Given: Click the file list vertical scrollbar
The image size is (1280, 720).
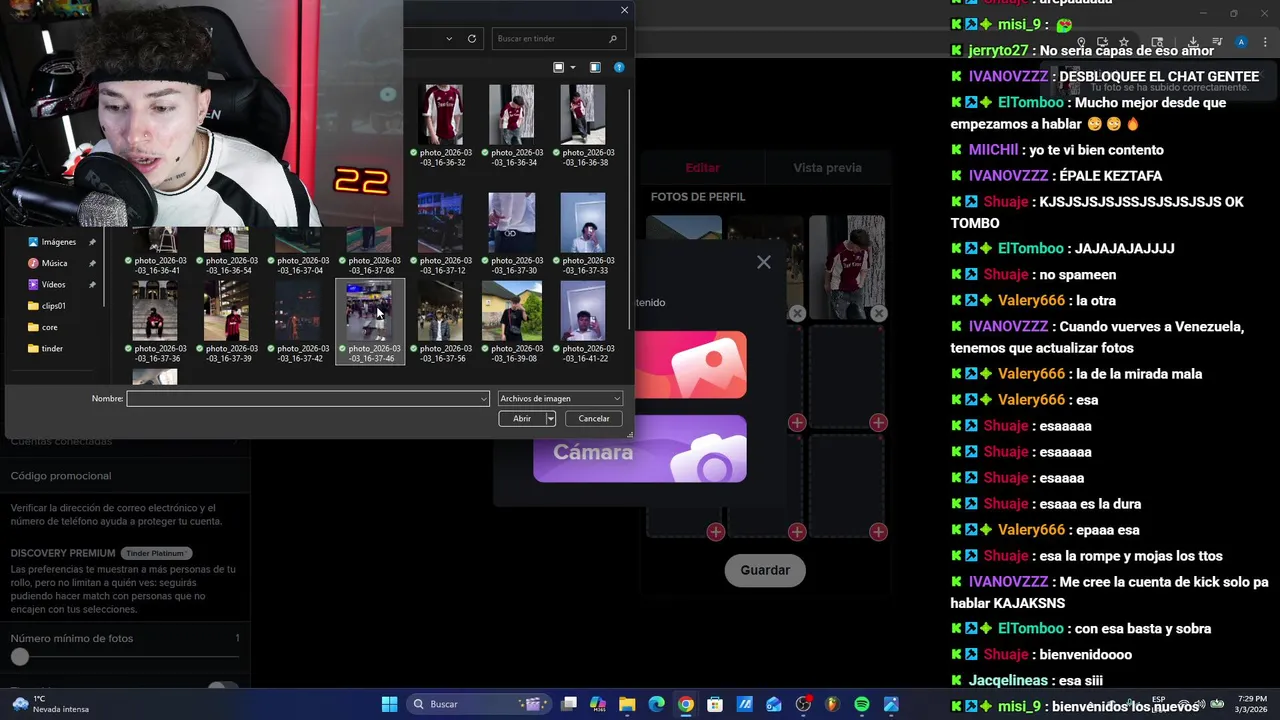Looking at the screenshot, I should [x=629, y=208].
